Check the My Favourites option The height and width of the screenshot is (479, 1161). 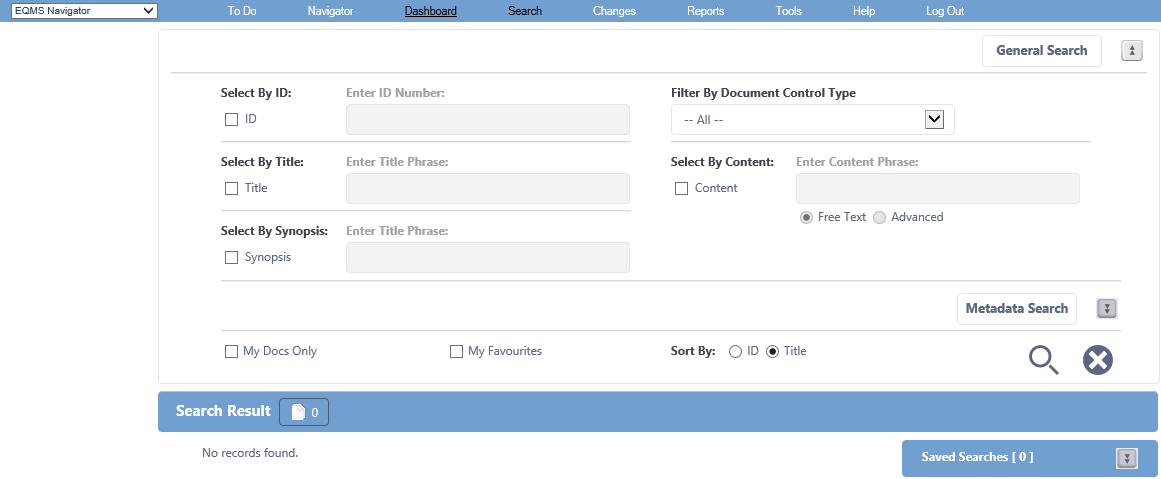click(457, 352)
